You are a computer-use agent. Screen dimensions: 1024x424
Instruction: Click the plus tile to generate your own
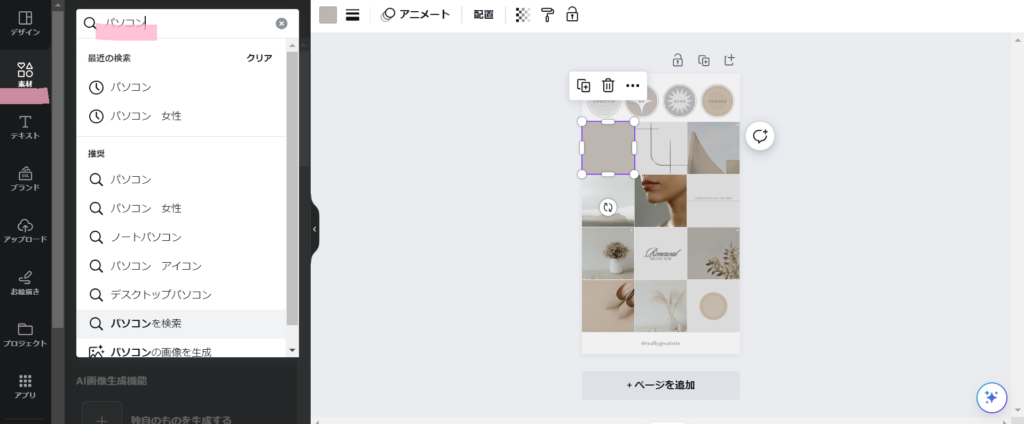pos(102,415)
